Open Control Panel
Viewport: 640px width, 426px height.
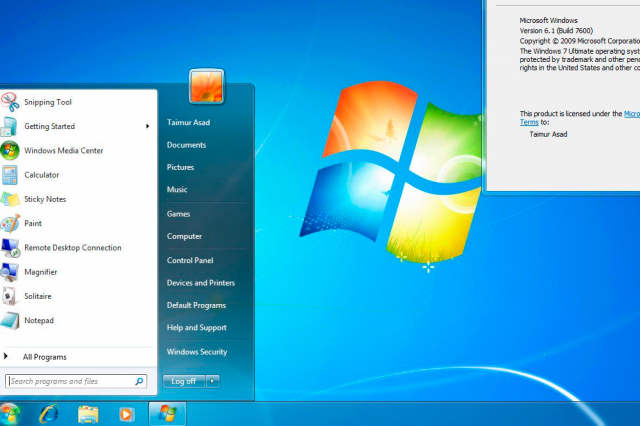tap(190, 260)
